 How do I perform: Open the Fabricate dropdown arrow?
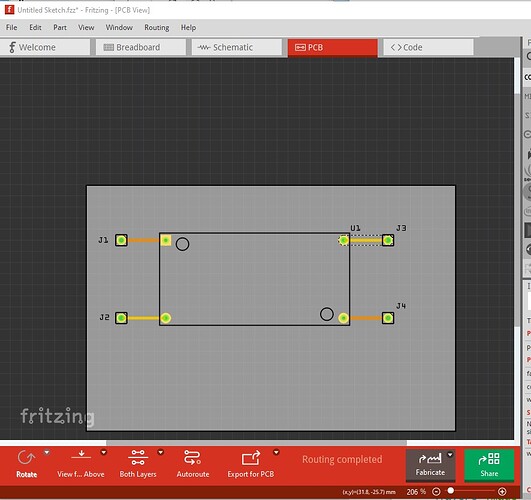point(450,455)
